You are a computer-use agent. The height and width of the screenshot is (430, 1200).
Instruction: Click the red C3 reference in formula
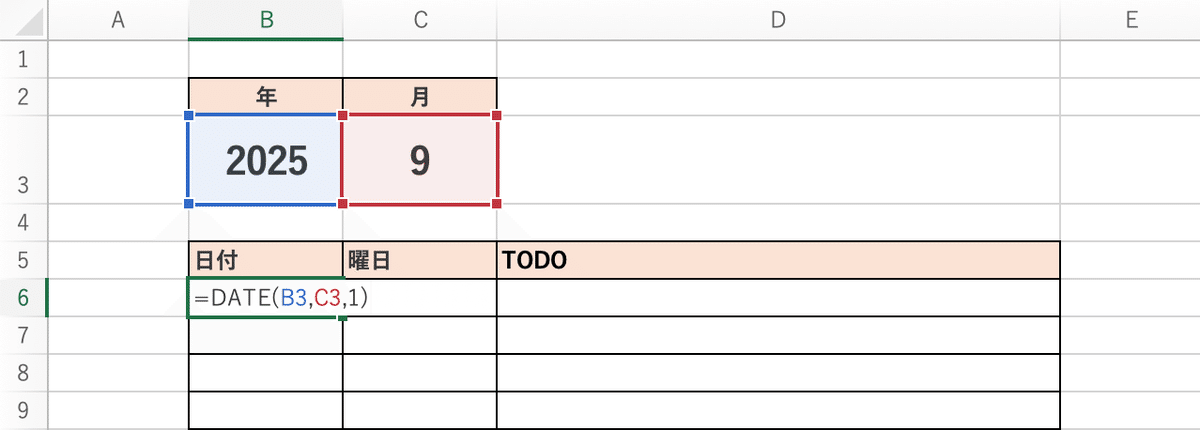pyautogui.click(x=328, y=298)
